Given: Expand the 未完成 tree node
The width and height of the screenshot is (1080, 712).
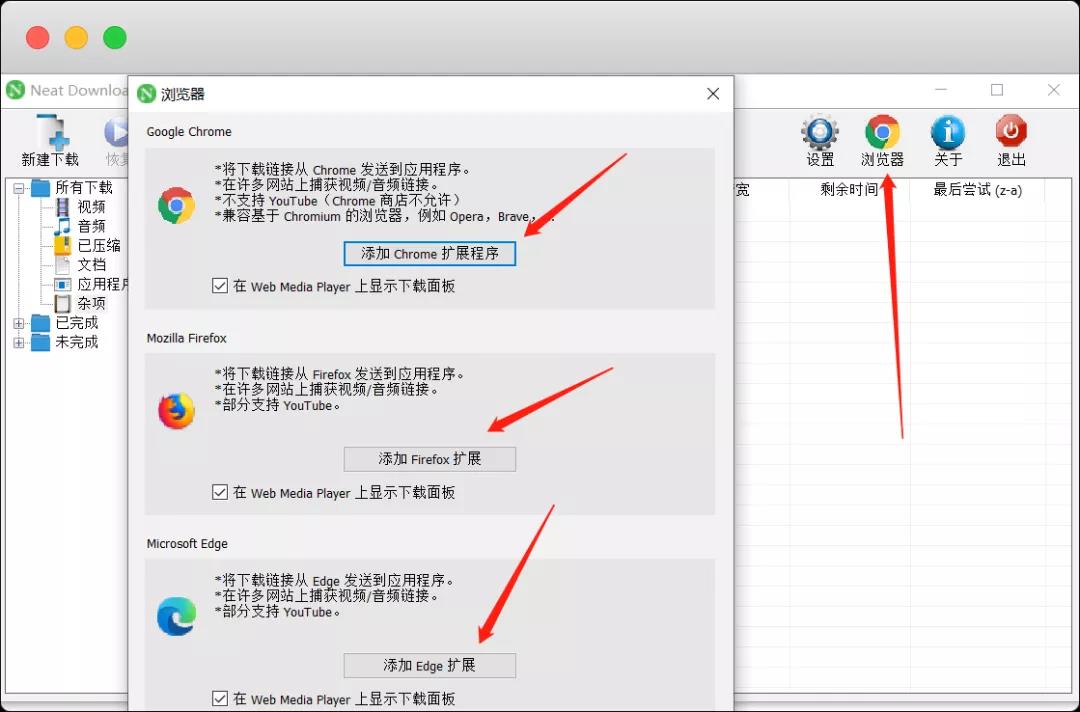Looking at the screenshot, I should pyautogui.click(x=19, y=342).
